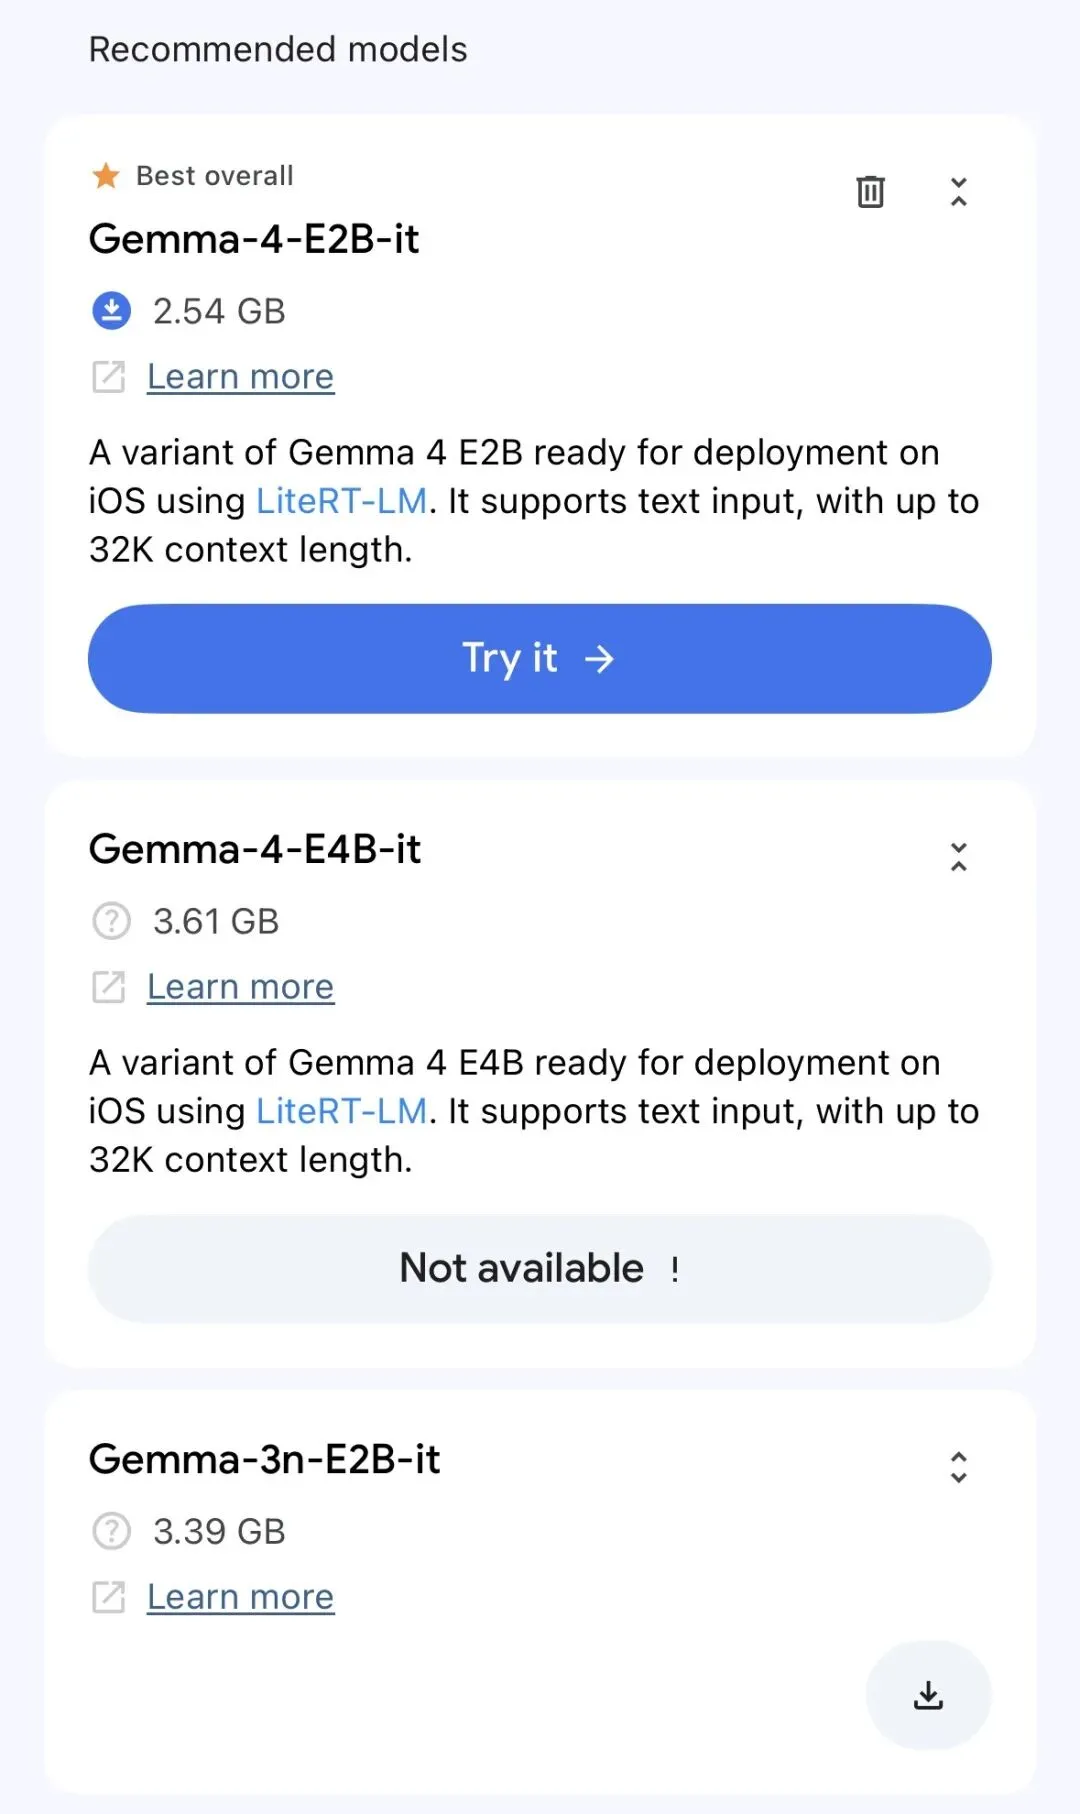Collapse the Gemma-4-E2B-it card
The height and width of the screenshot is (1814, 1080).
pyautogui.click(x=958, y=191)
